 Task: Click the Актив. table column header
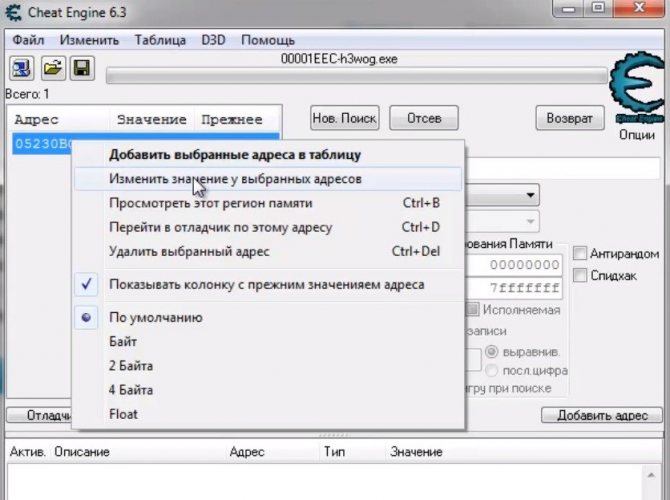28,452
